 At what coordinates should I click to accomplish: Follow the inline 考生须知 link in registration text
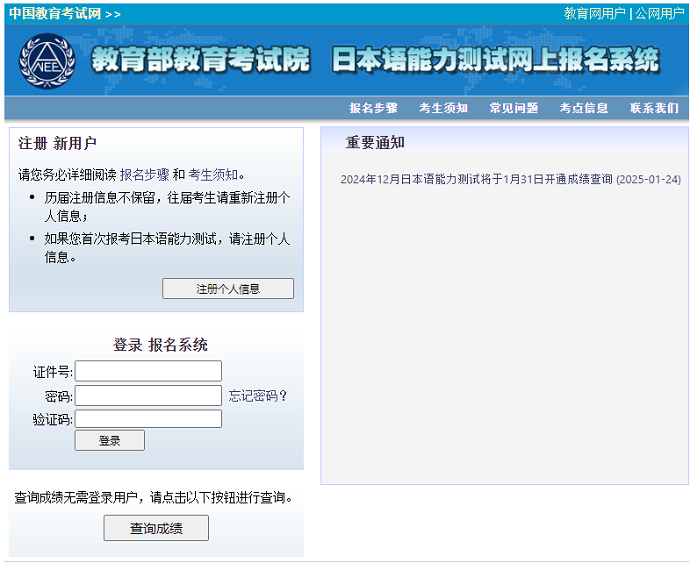213,175
